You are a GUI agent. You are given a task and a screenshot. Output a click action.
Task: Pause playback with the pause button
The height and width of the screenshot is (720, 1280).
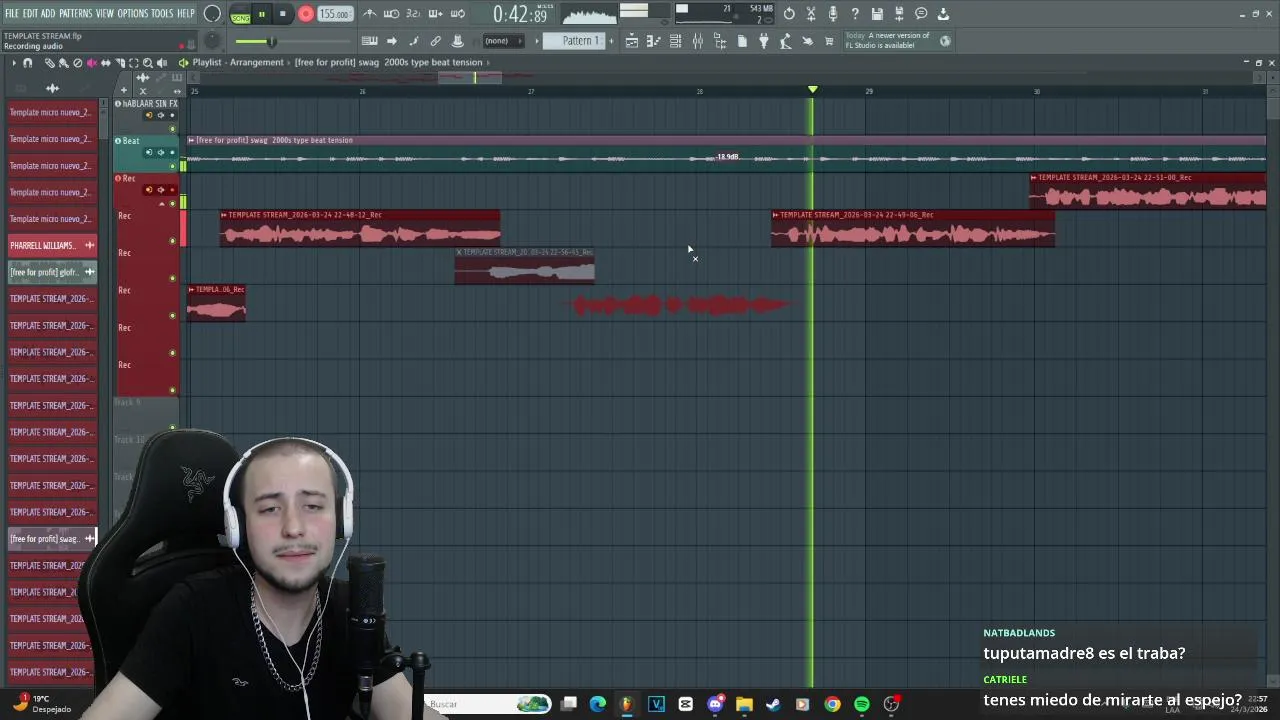click(262, 14)
